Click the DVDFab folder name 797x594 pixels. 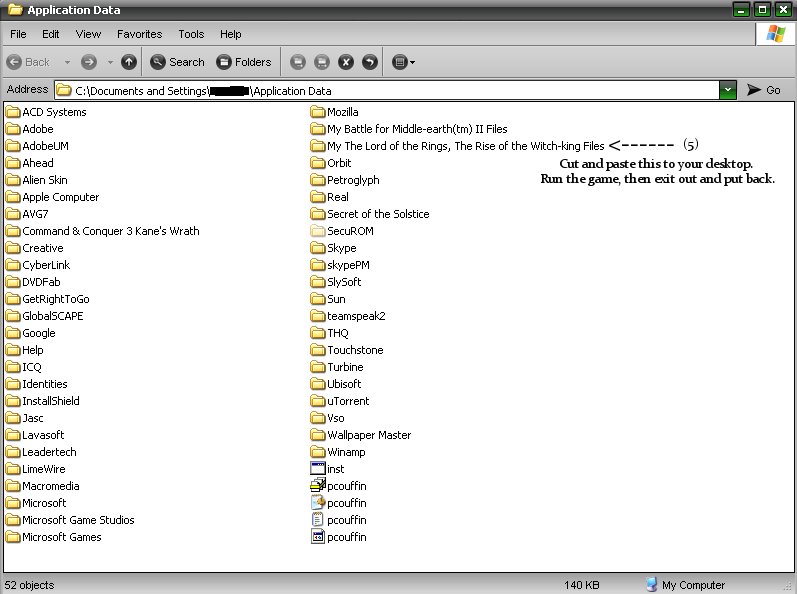[x=41, y=282]
